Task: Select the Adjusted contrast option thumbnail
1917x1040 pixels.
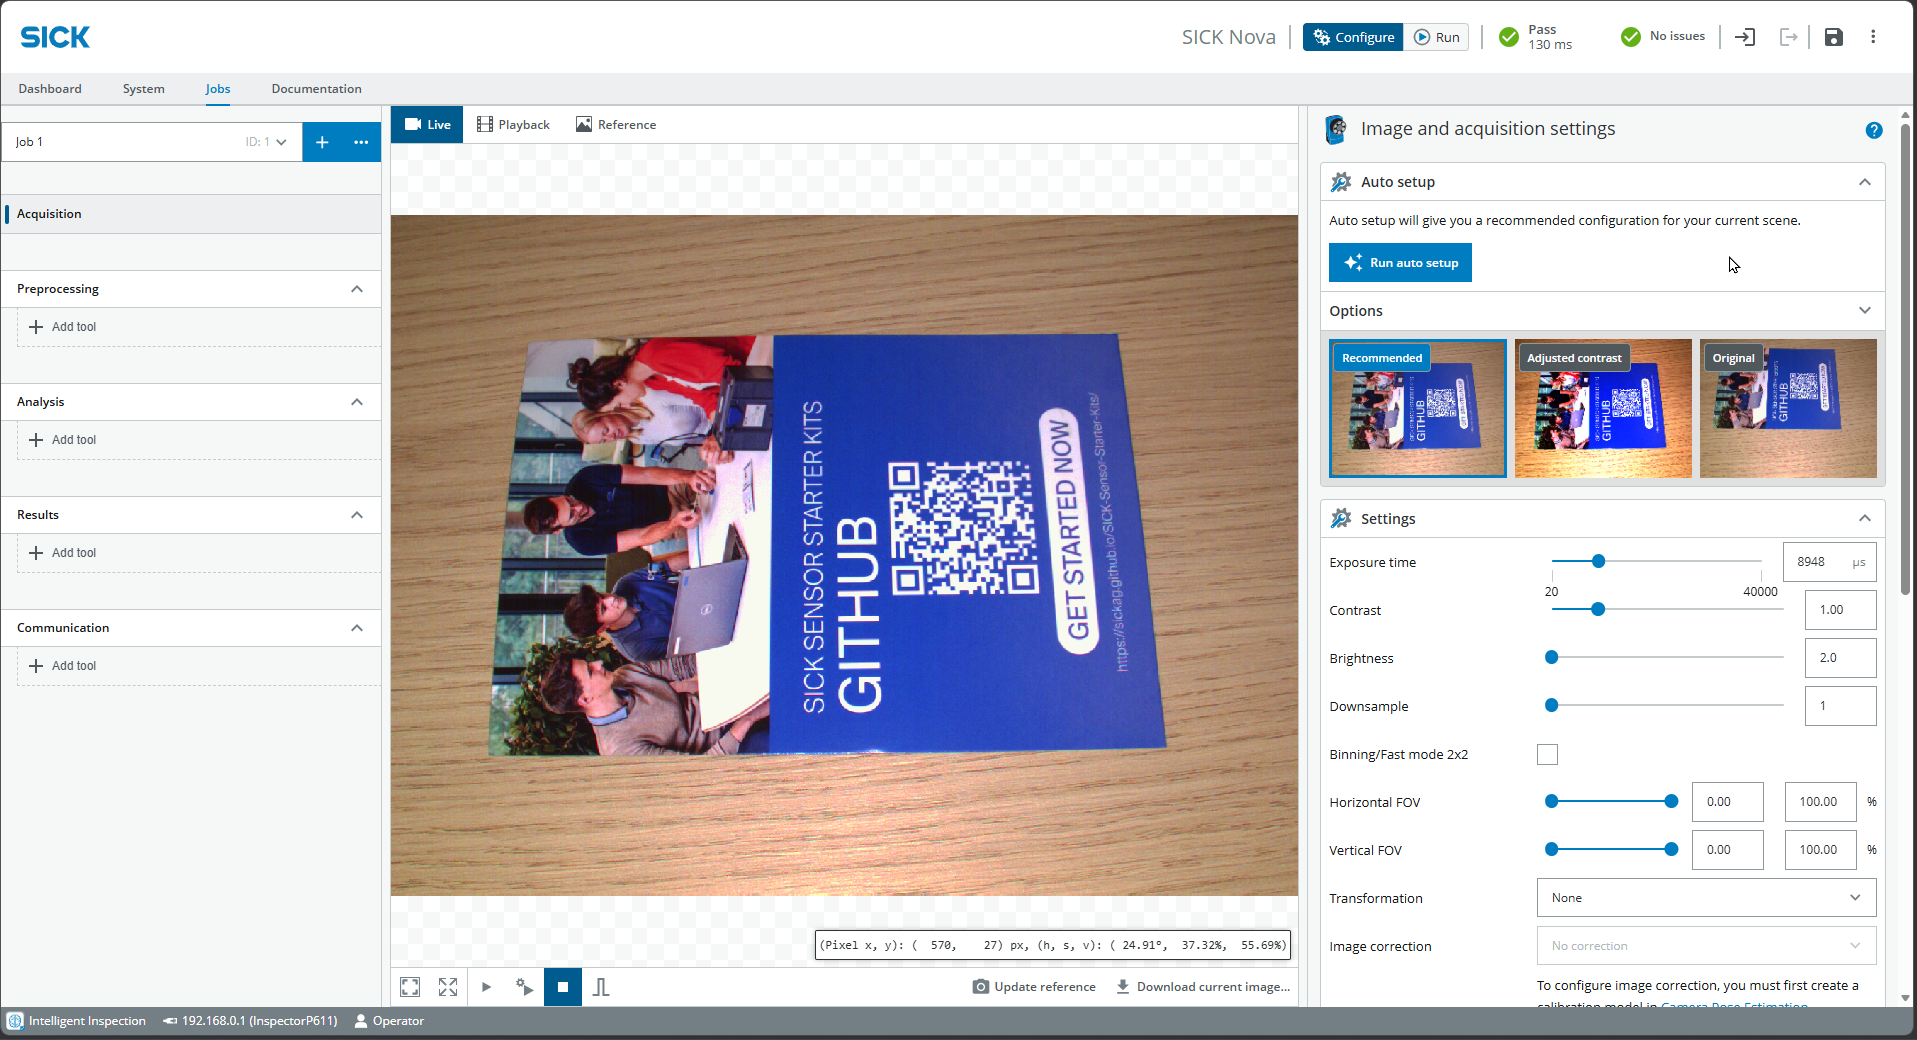Action: tap(1603, 408)
